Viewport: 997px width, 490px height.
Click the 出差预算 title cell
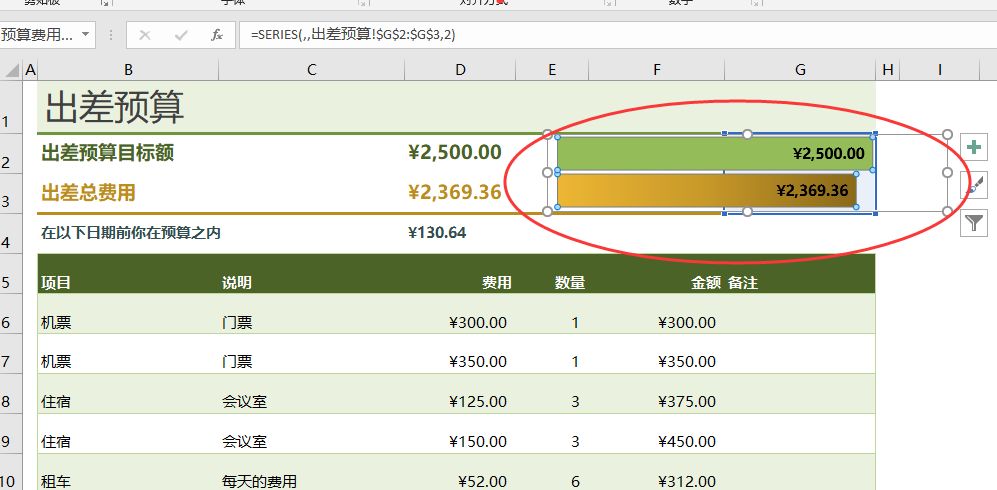115,107
